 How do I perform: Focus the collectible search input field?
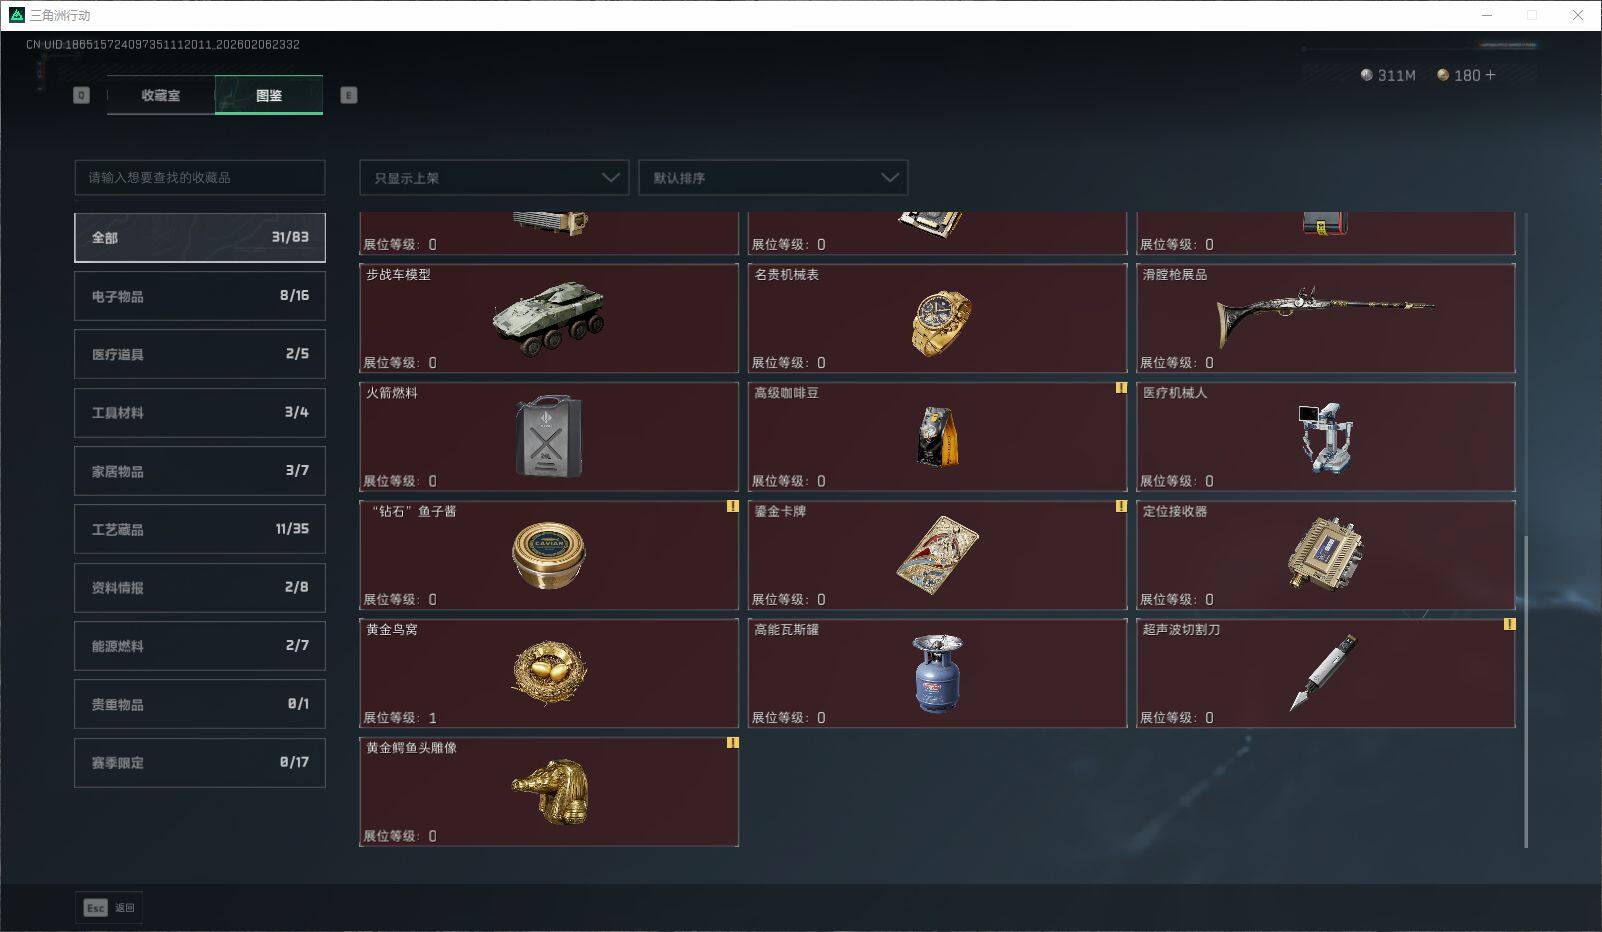200,178
